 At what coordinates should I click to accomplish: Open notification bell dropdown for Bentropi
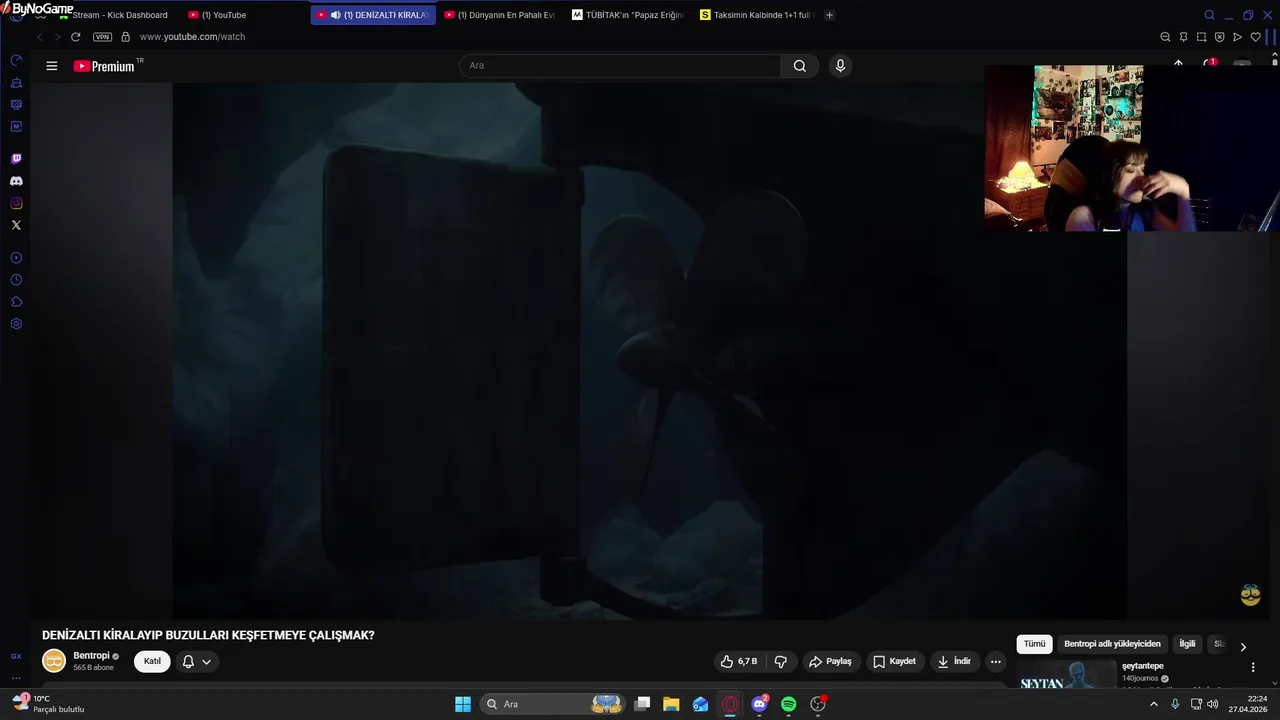point(197,661)
